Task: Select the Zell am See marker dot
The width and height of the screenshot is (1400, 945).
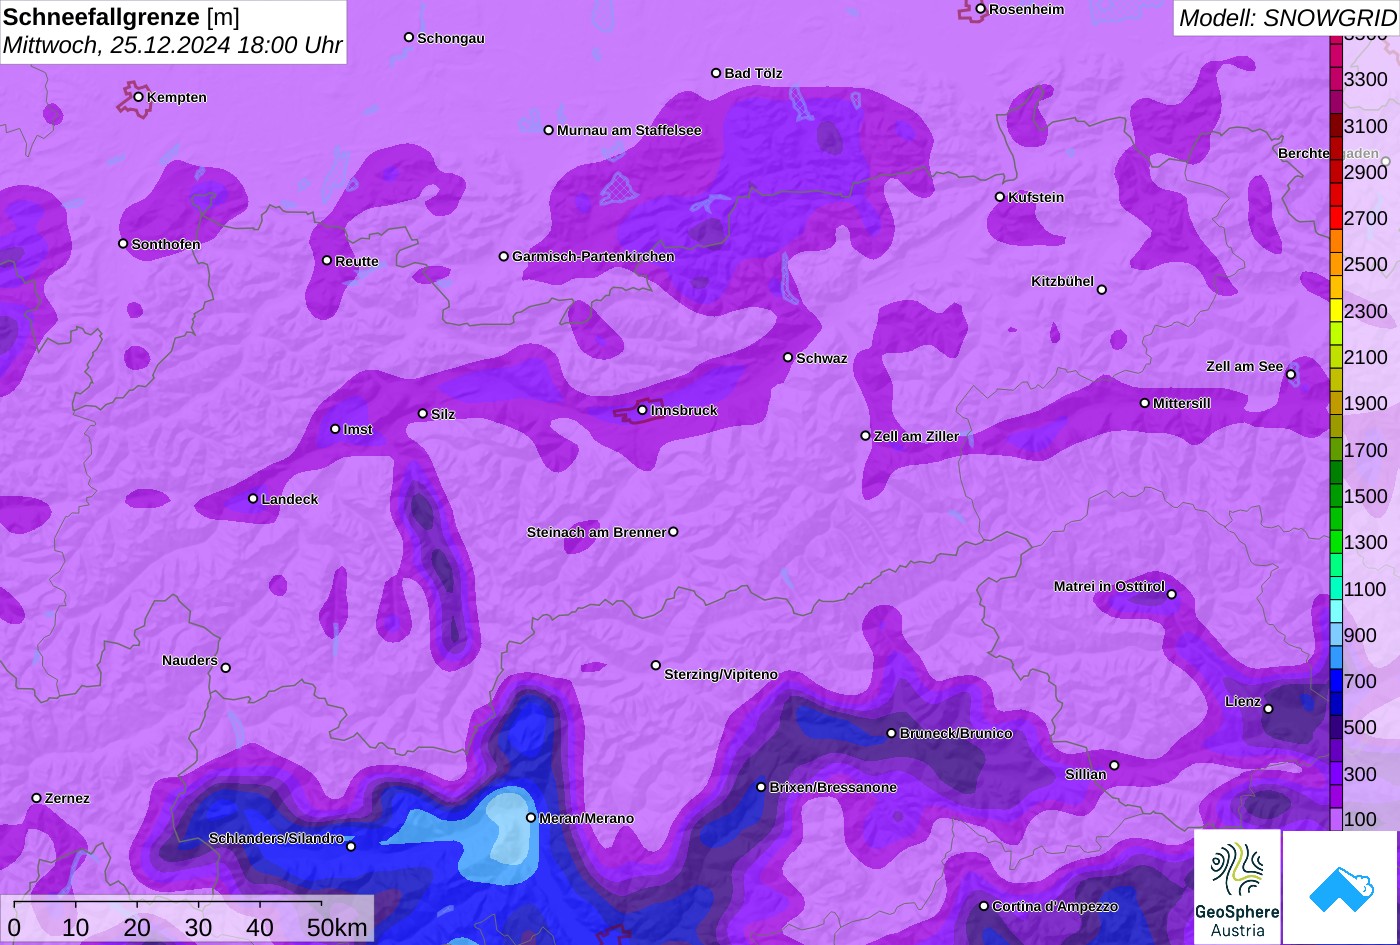Action: (1291, 375)
